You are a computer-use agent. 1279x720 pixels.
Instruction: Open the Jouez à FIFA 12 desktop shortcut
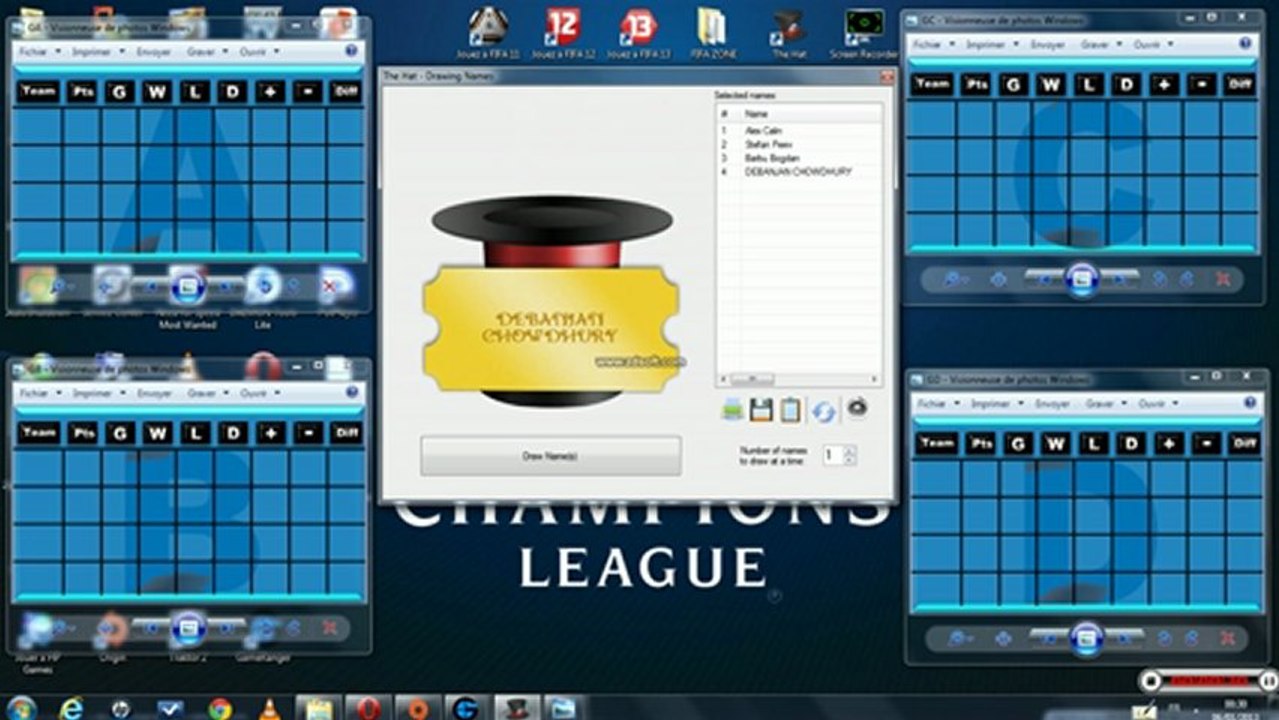pyautogui.click(x=564, y=33)
